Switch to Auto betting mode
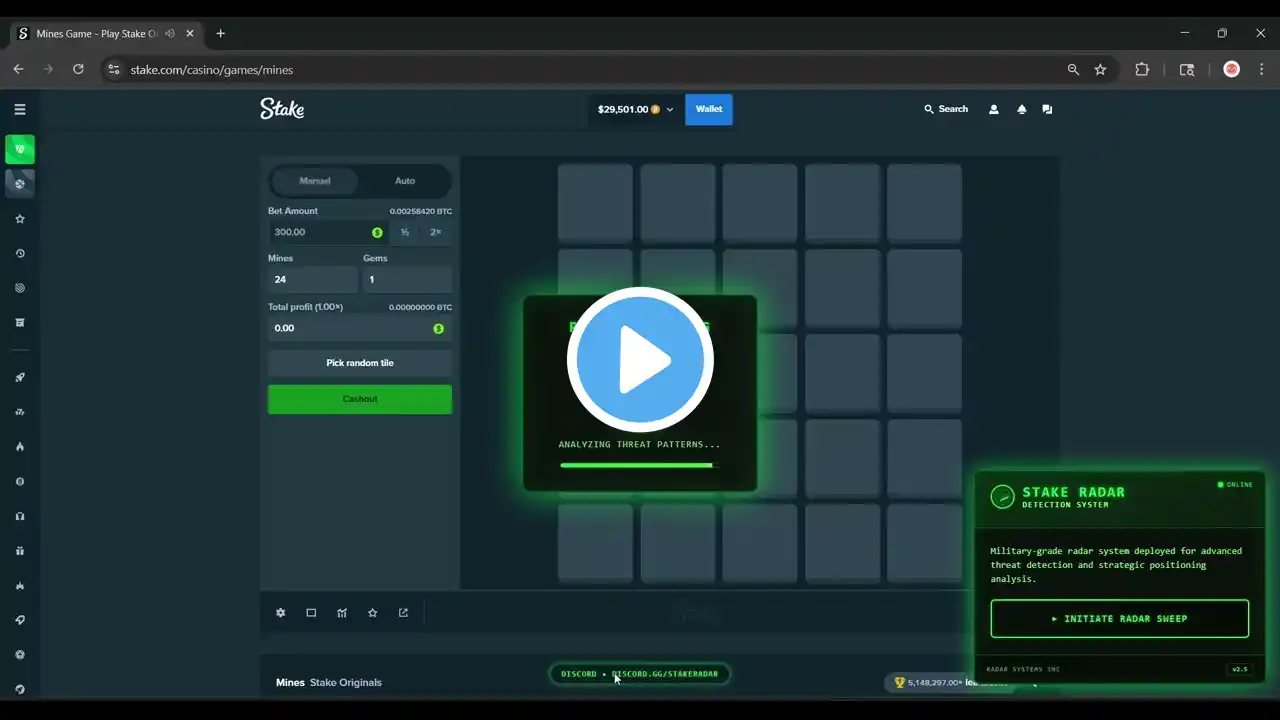 (x=405, y=181)
